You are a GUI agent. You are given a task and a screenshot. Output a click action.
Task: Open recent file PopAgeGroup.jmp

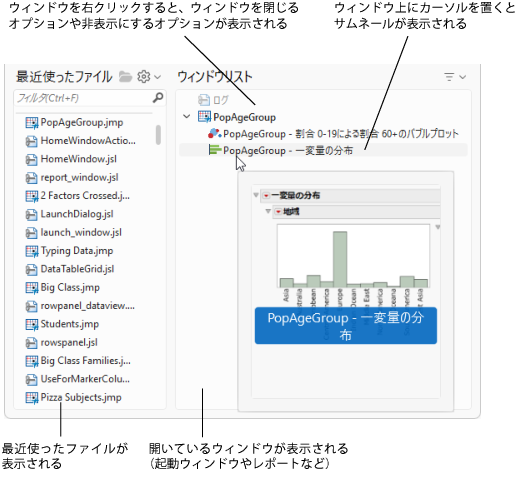82,122
